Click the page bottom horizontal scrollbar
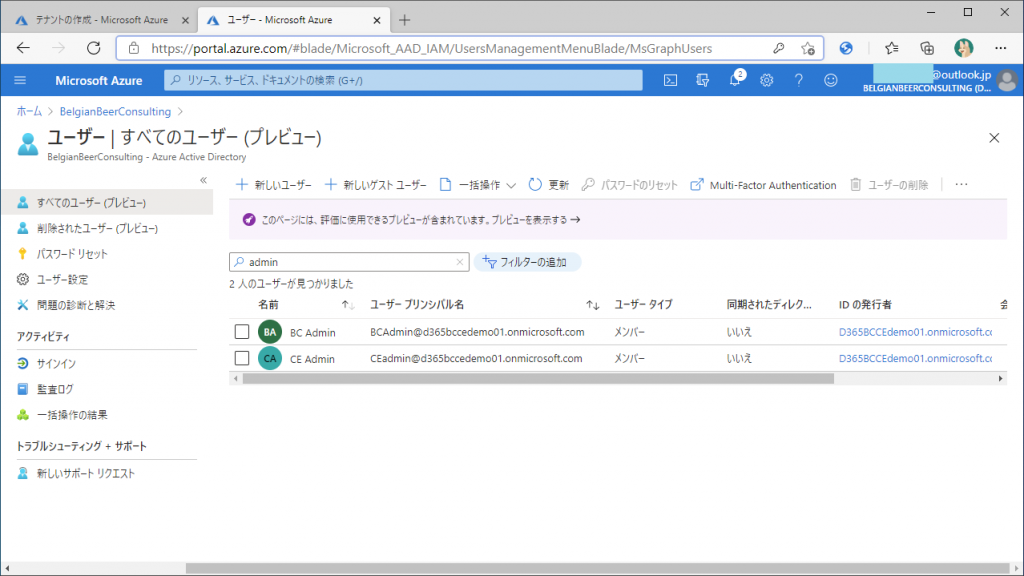 pyautogui.click(x=598, y=569)
